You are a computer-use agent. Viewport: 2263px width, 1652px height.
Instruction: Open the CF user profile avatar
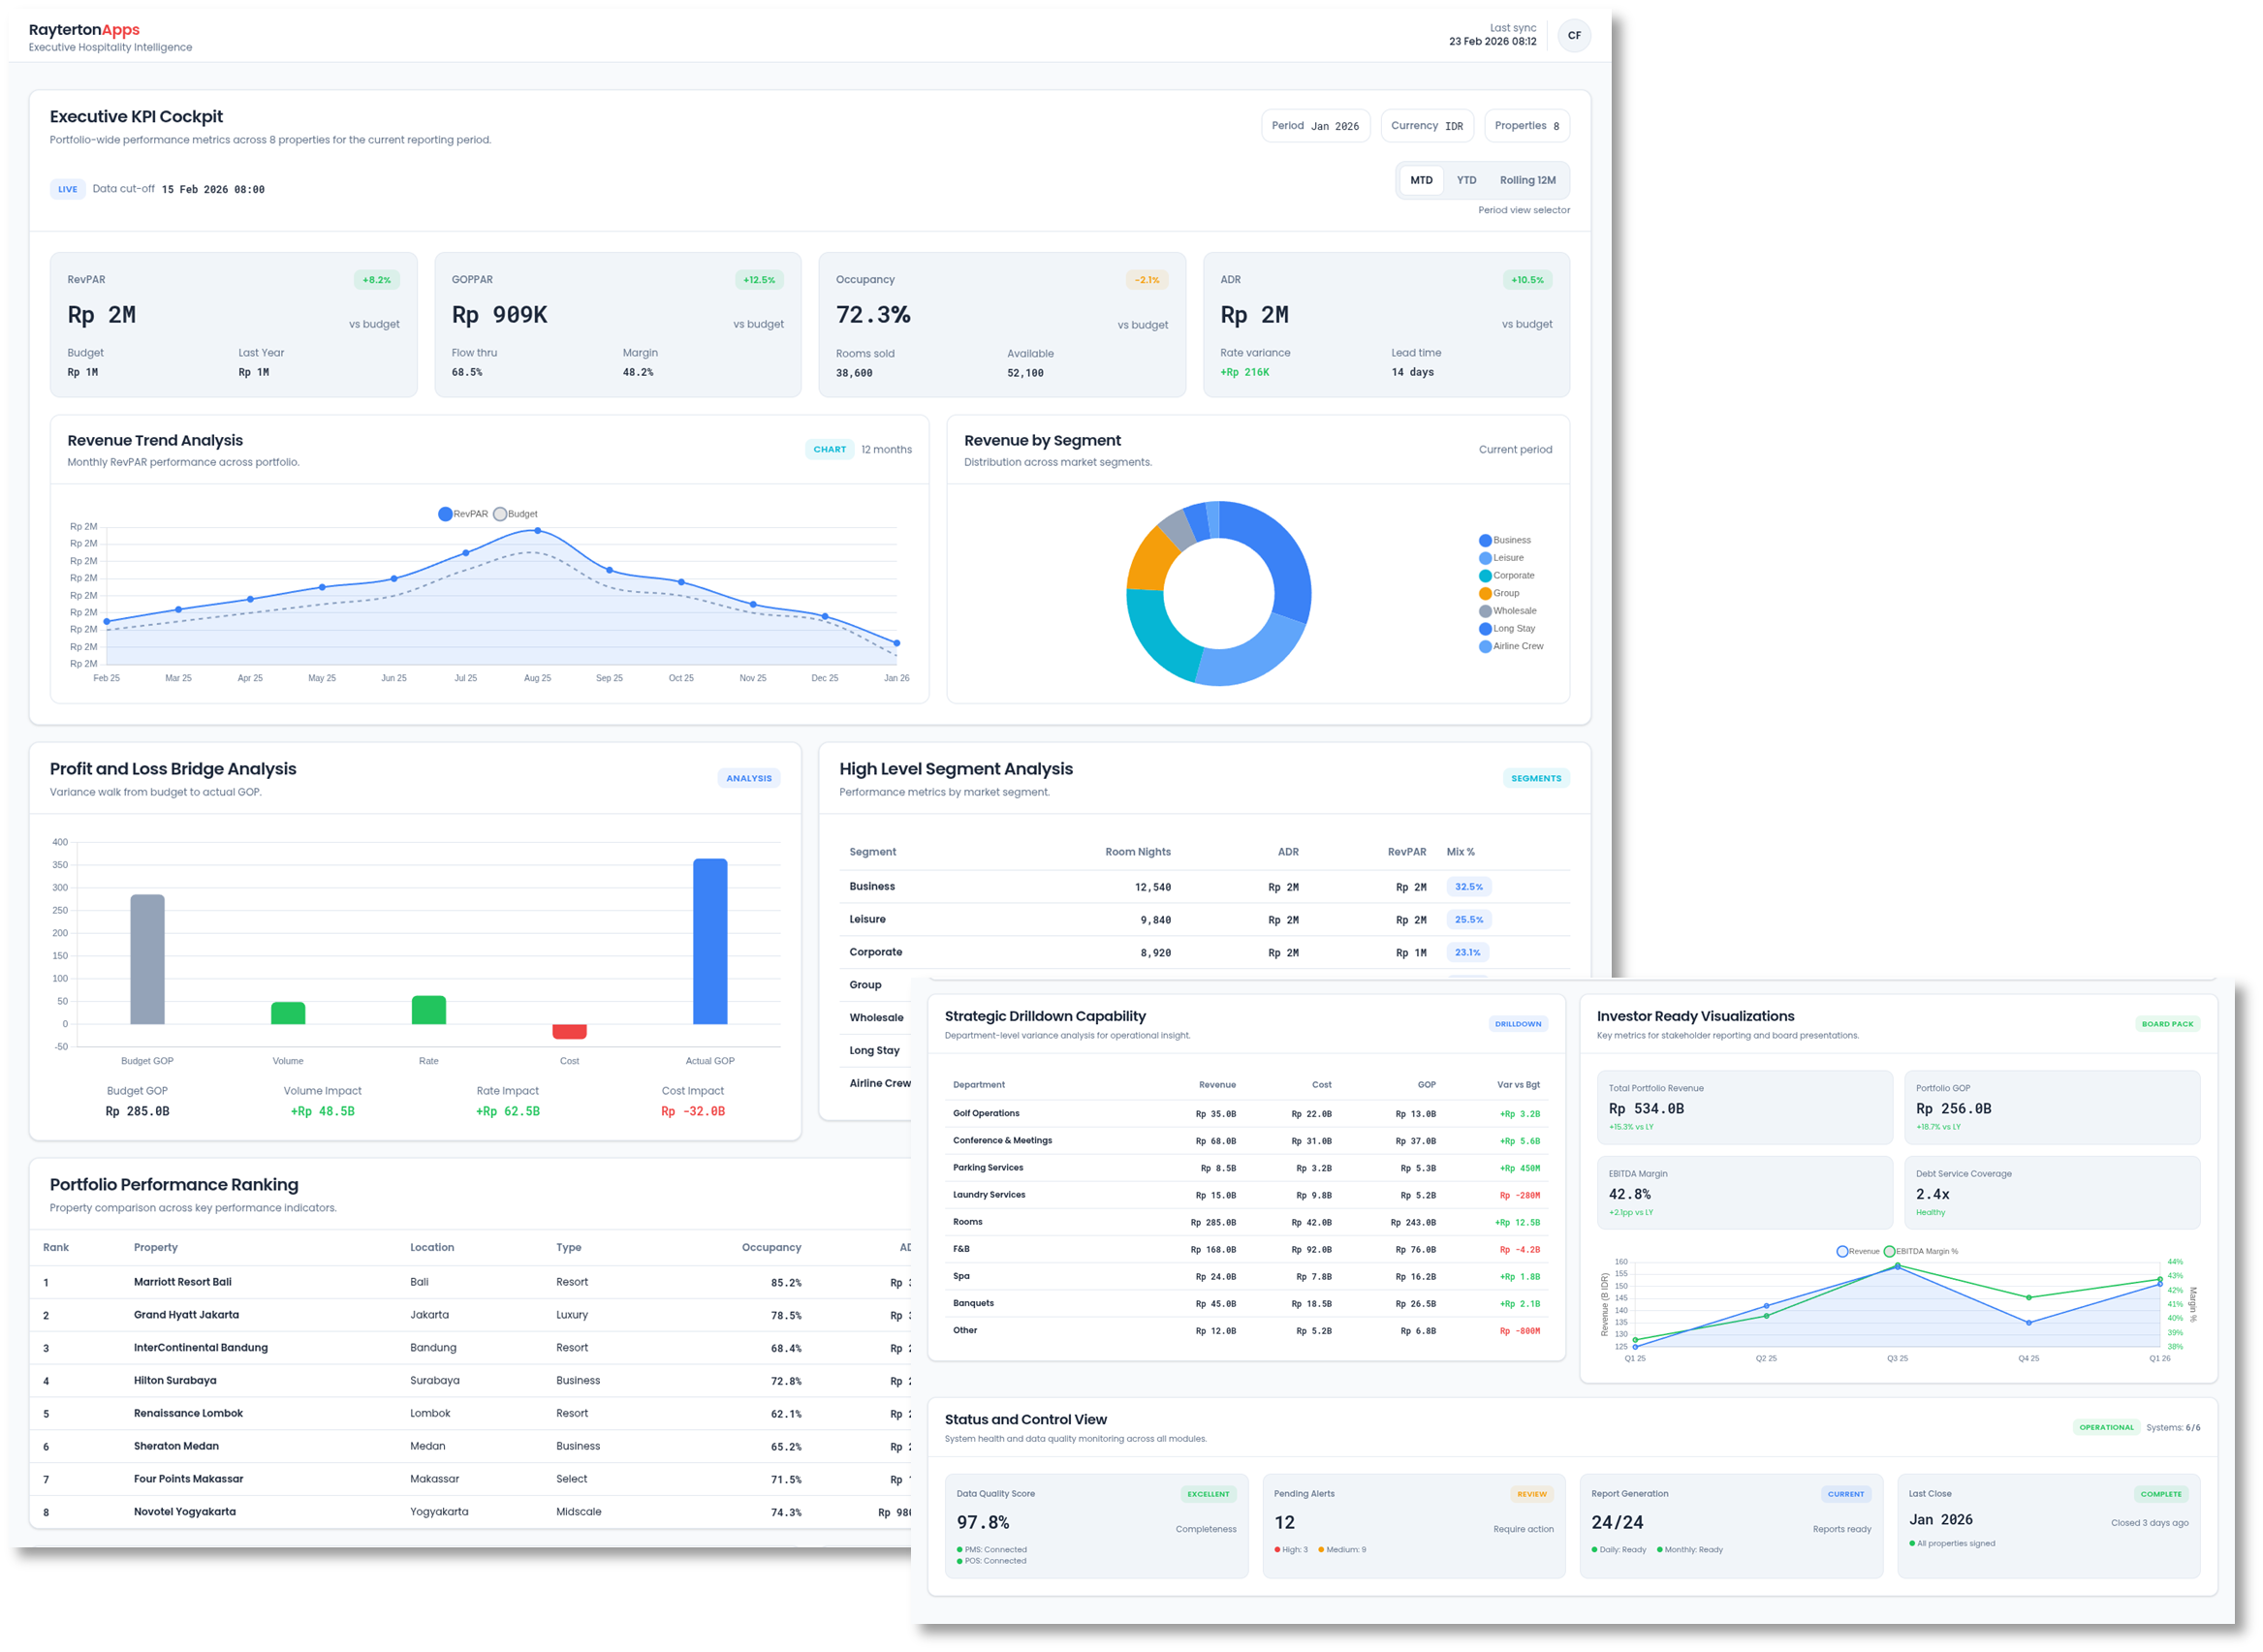point(1574,35)
